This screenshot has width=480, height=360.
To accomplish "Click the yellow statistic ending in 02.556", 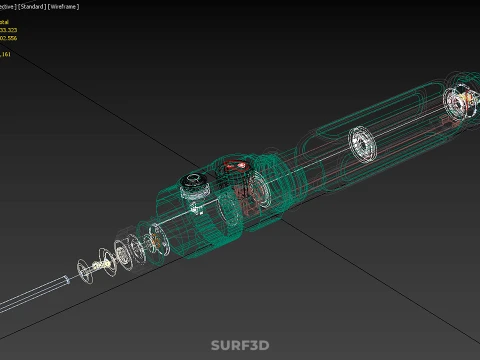I will [8, 38].
